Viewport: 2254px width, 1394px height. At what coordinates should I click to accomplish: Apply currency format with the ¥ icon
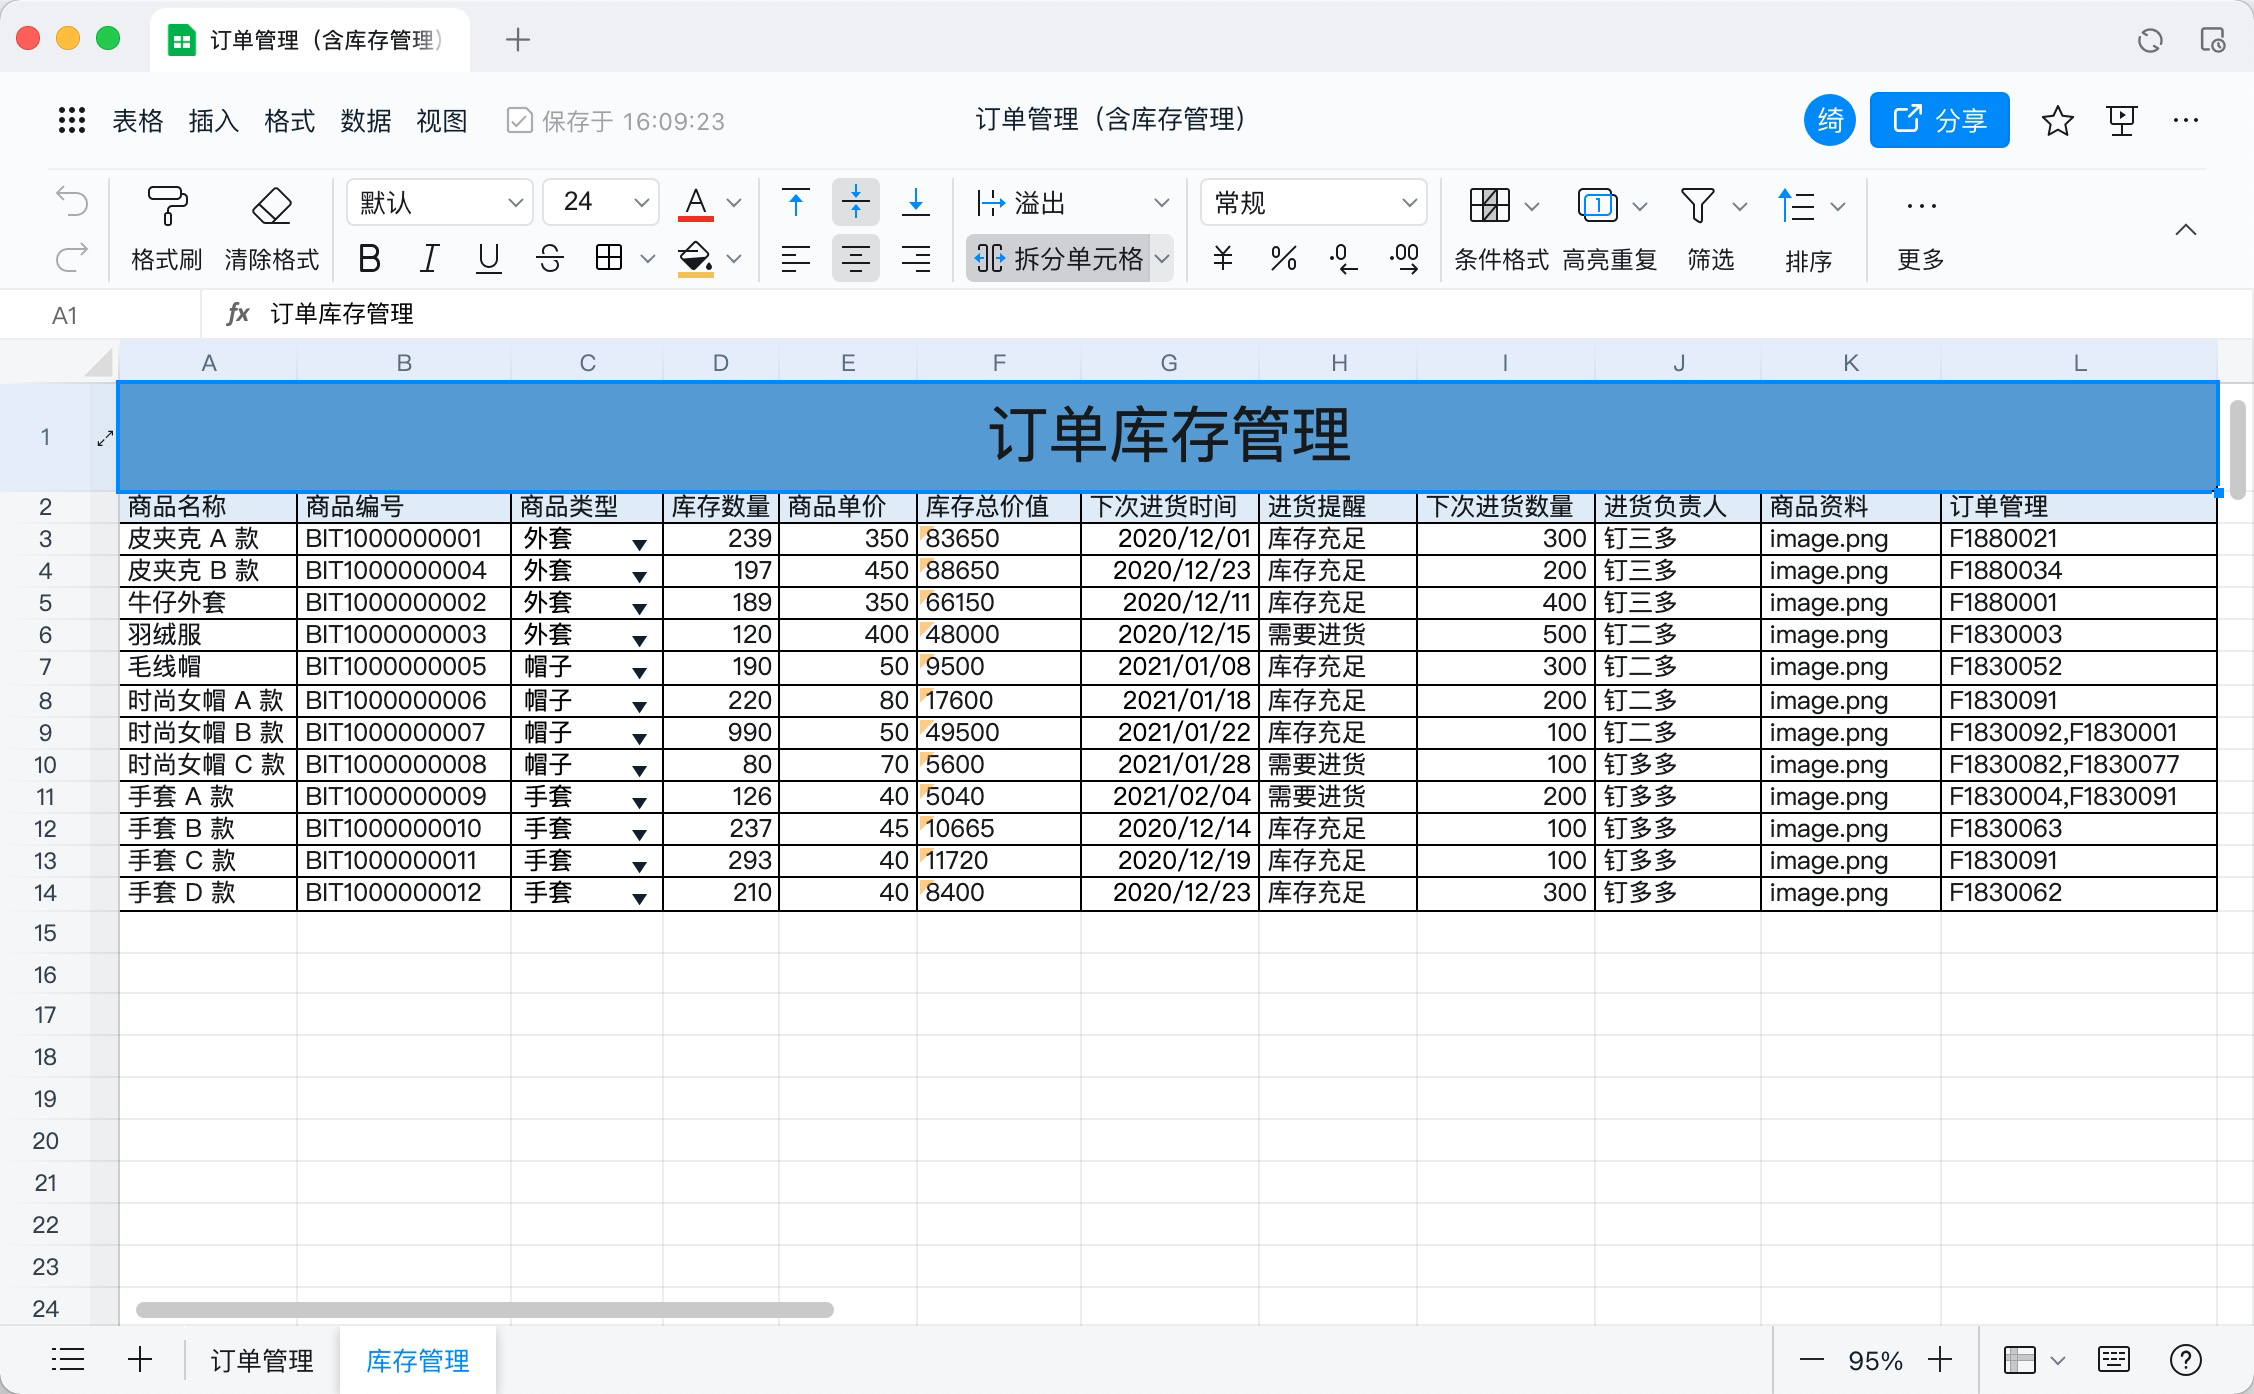[1221, 259]
